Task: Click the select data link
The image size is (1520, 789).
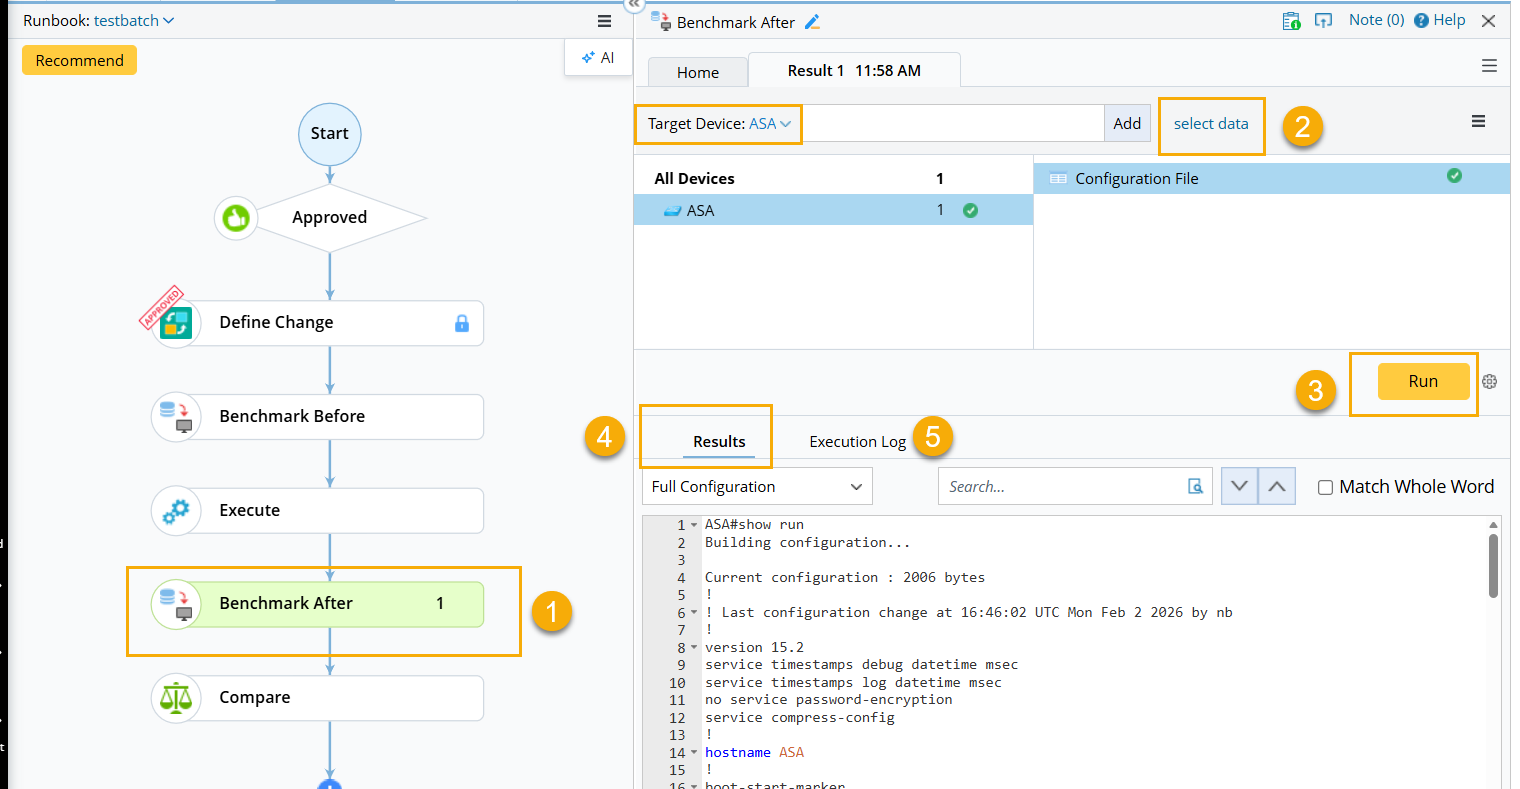Action: (1210, 124)
